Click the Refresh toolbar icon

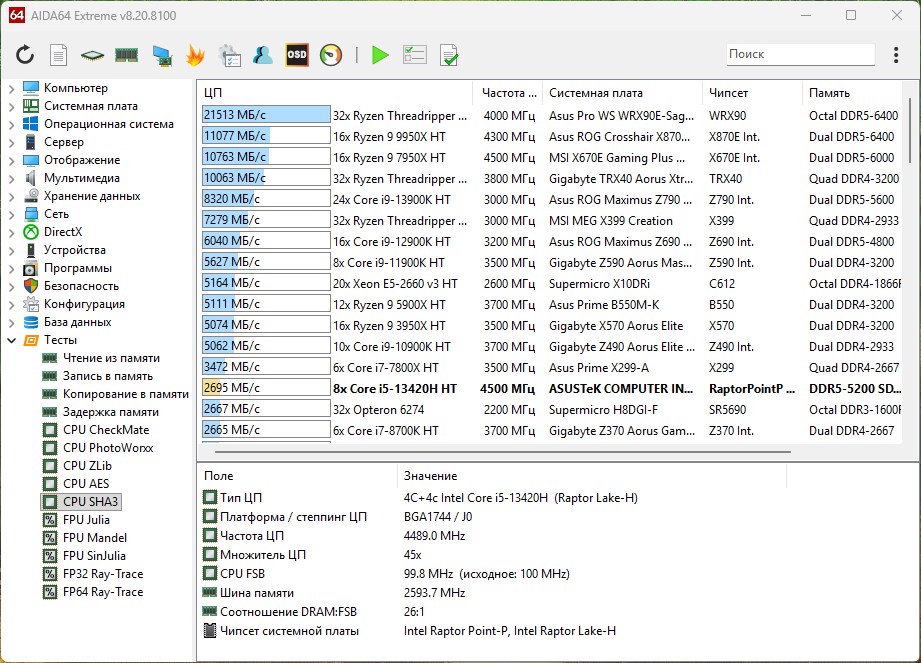(25, 55)
